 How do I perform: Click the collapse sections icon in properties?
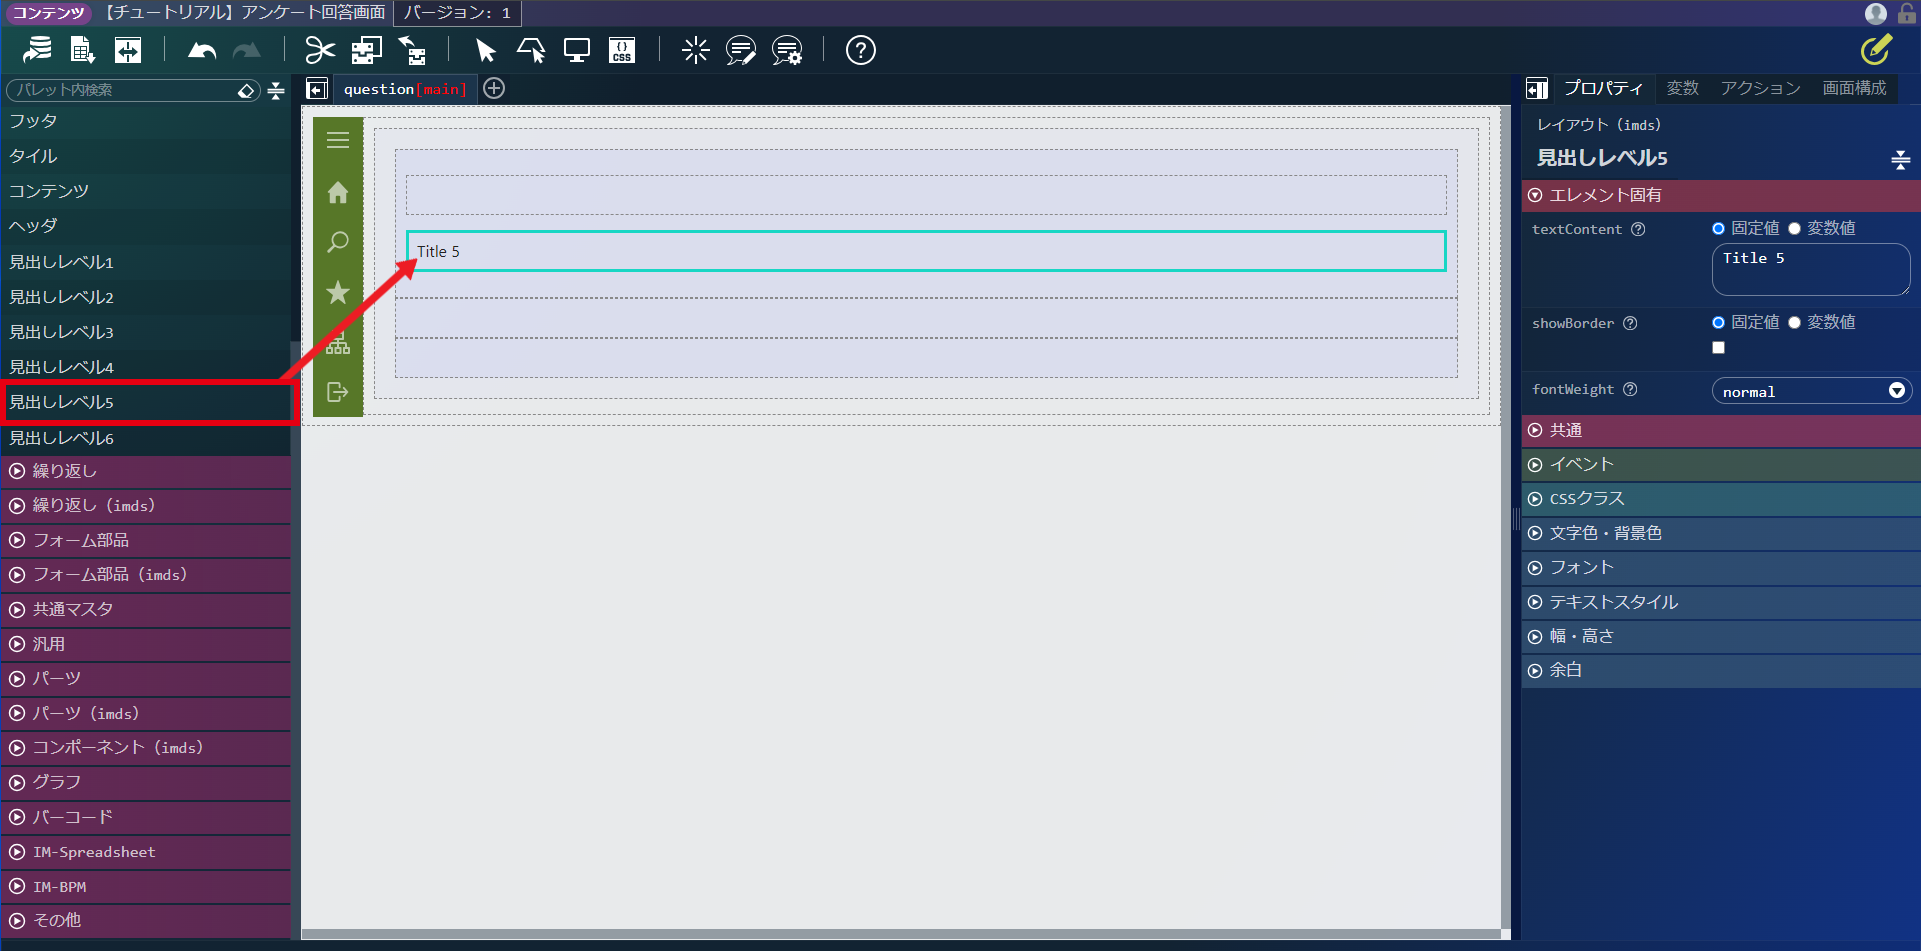[1901, 159]
